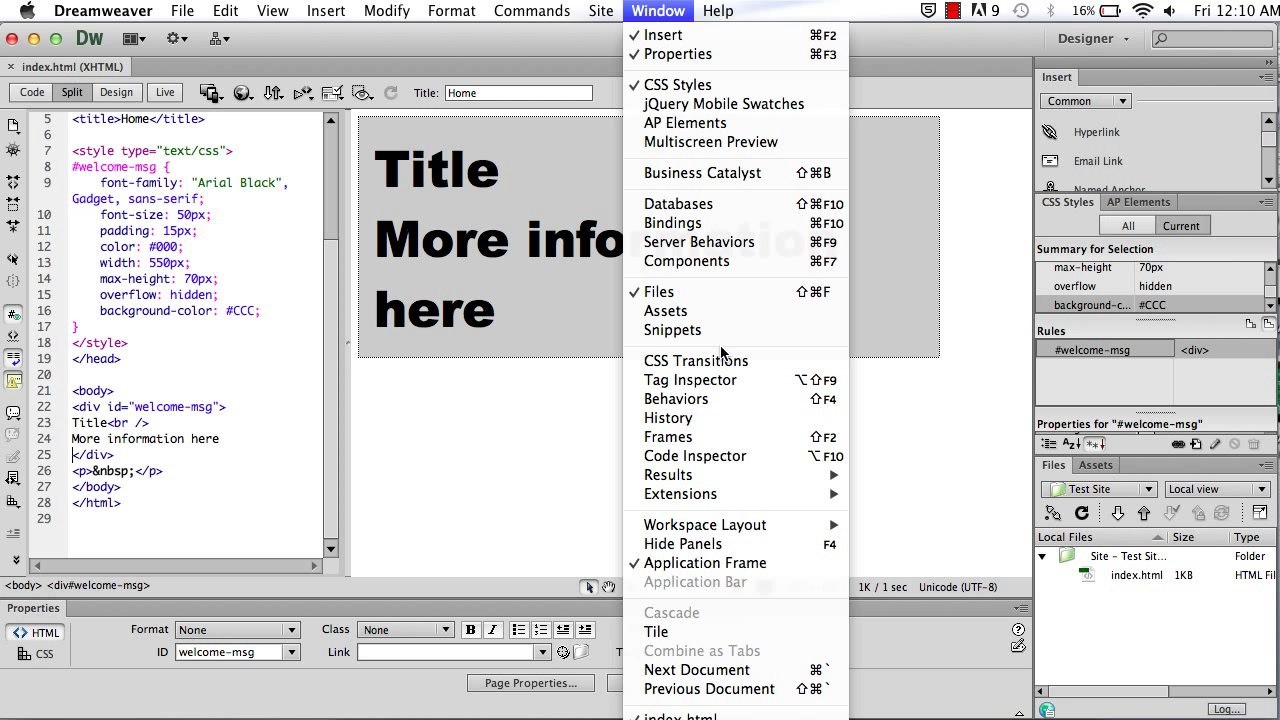The height and width of the screenshot is (720, 1280).
Task: Toggle Files panel in Window menu
Action: click(734, 292)
